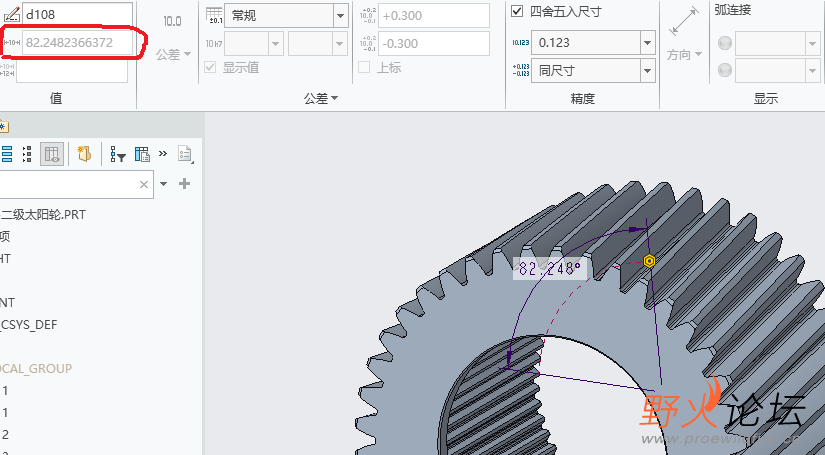Click the folder browser tab icon above the tree

click(3, 126)
